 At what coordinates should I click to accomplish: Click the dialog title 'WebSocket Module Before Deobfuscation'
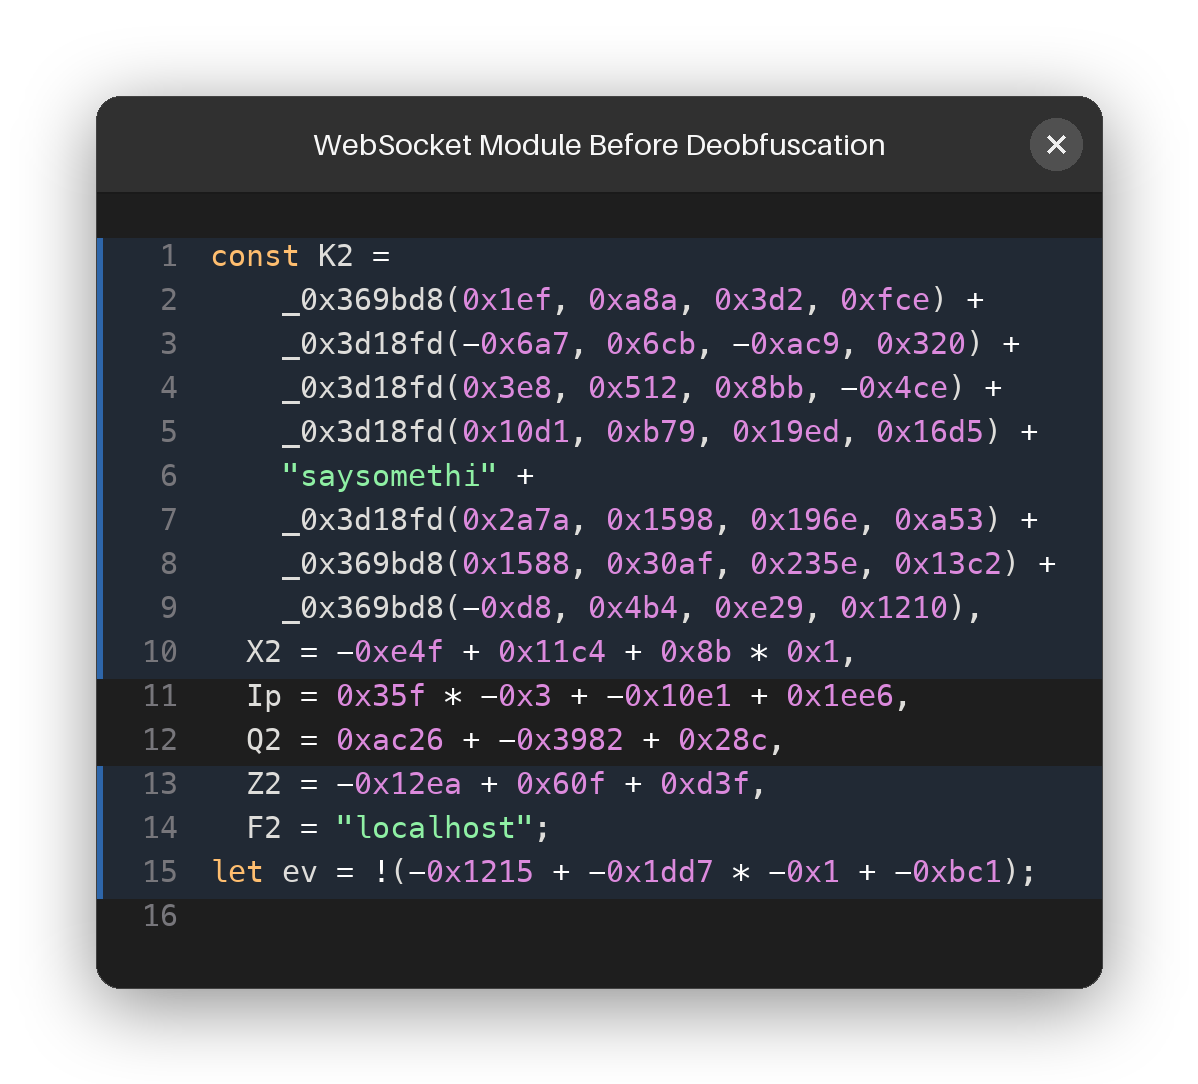point(599,145)
